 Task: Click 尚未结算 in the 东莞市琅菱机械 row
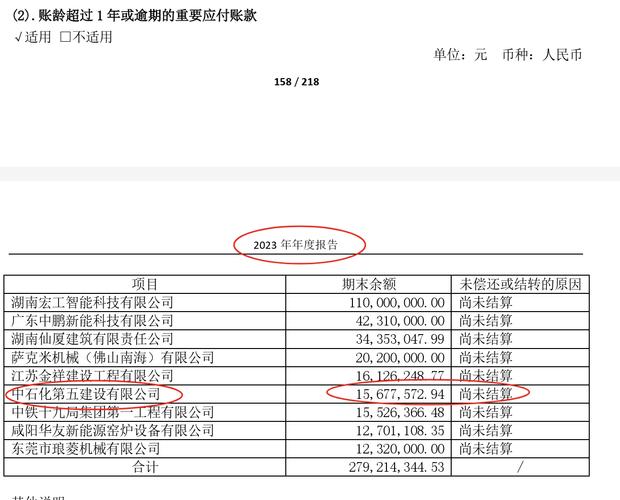(486, 449)
